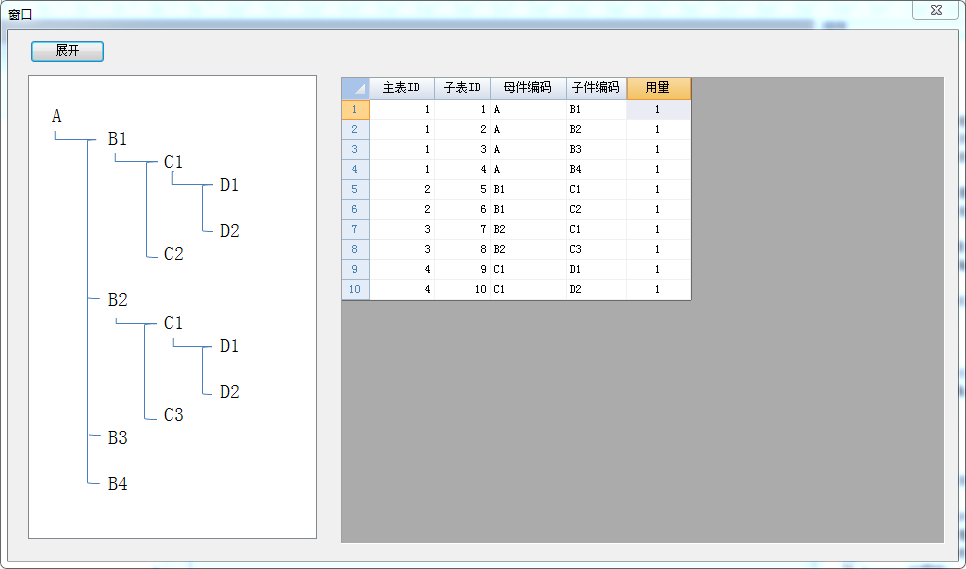
Task: Click the C3 cell in the grid
Action: [x=596, y=249]
